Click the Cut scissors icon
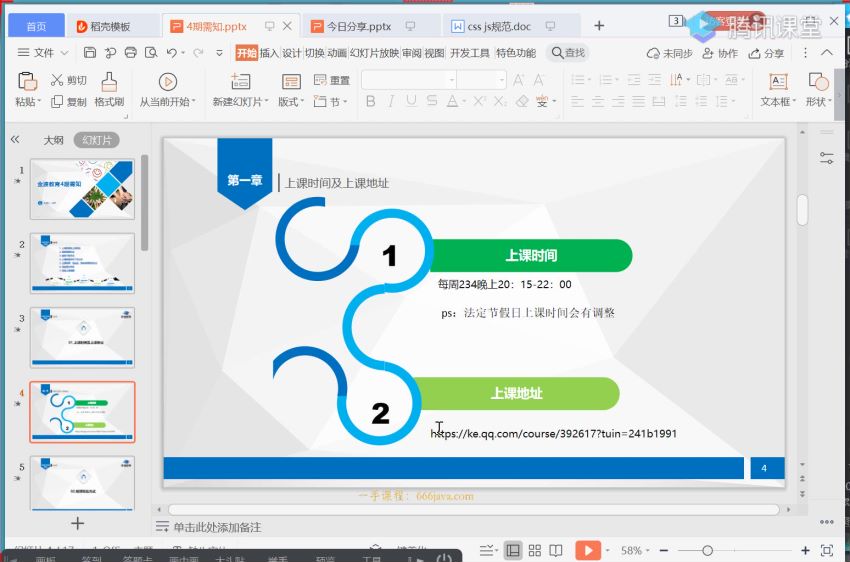The height and width of the screenshot is (562, 850). (57, 80)
